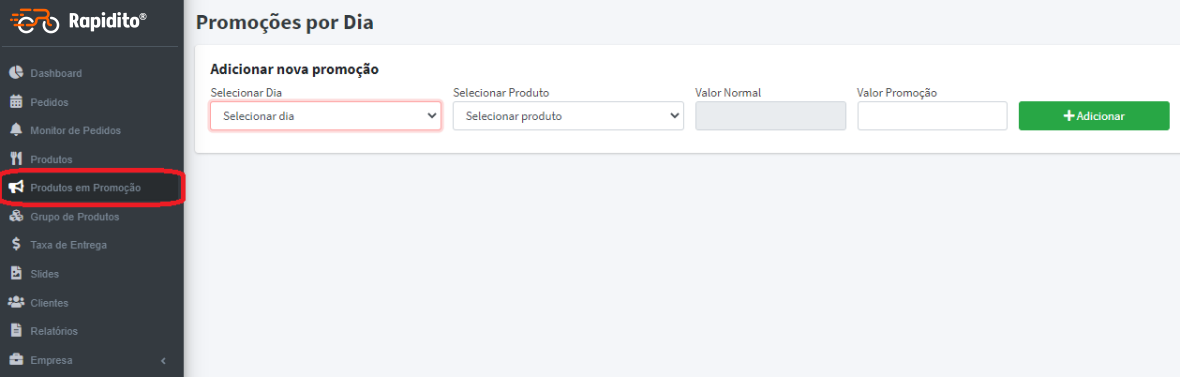Click the Produtos em Promoção megaphone icon

point(16,187)
